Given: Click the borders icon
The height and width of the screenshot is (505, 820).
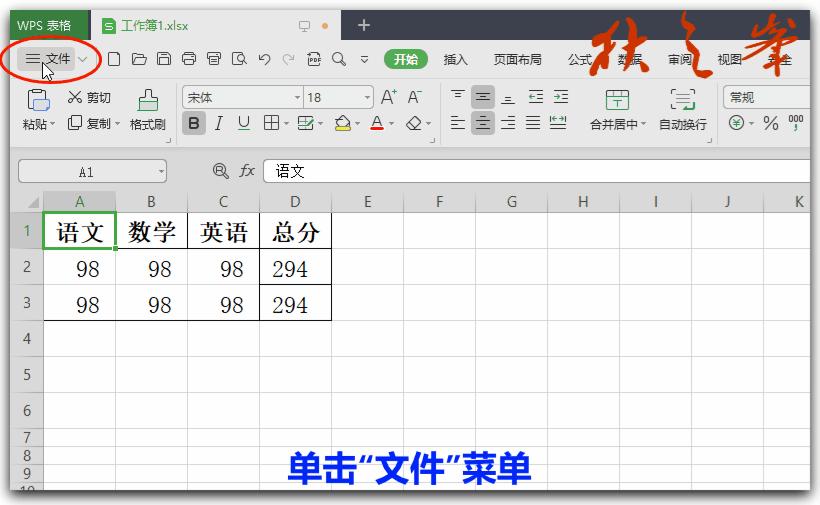Looking at the screenshot, I should 271,123.
